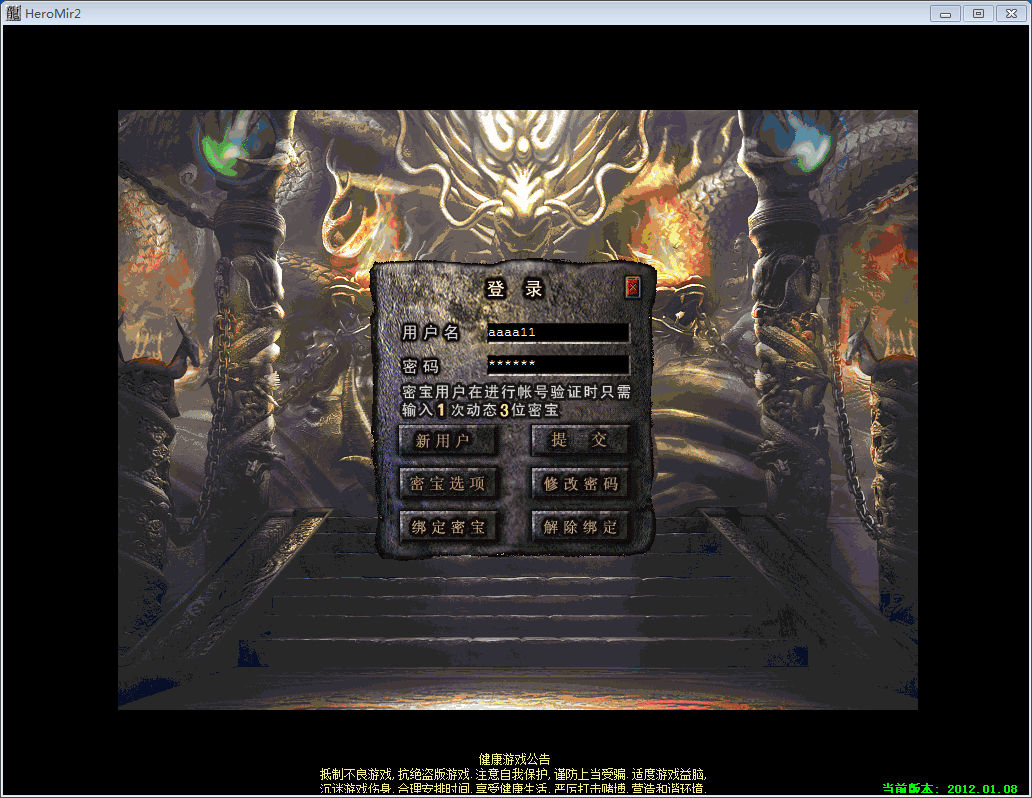1032x798 pixels.
Task: Click the 健康游戏公告 notice heading
Action: [x=515, y=760]
